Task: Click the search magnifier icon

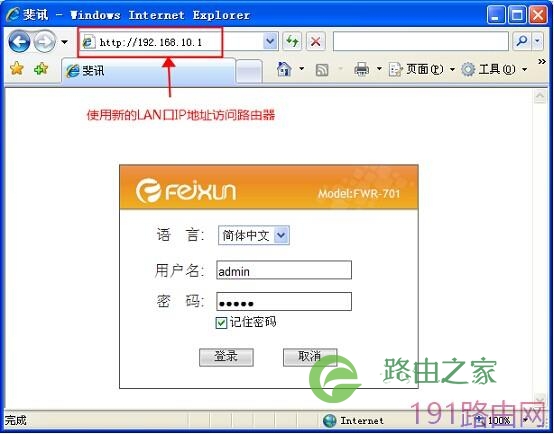Action: pyautogui.click(x=522, y=41)
